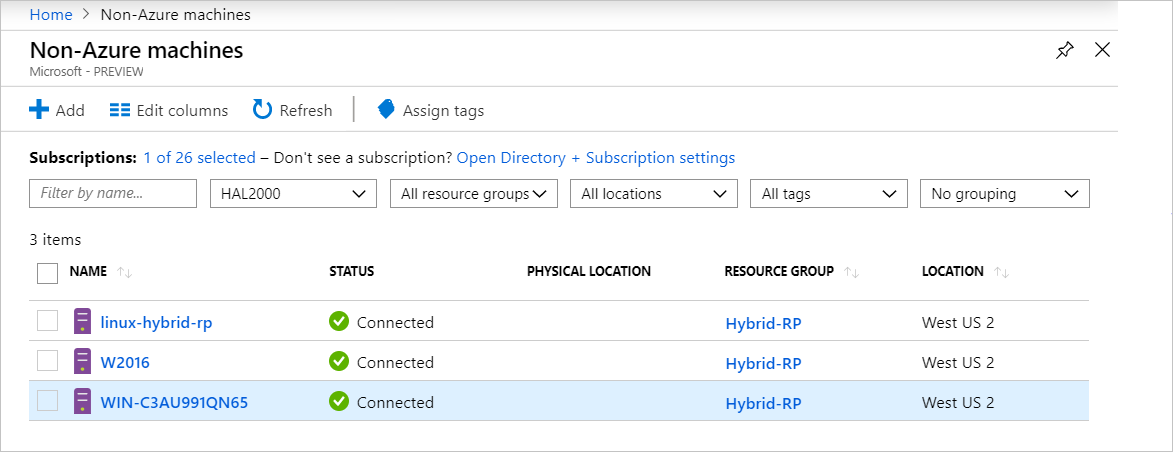Open the No grouping dropdown

coord(1005,194)
